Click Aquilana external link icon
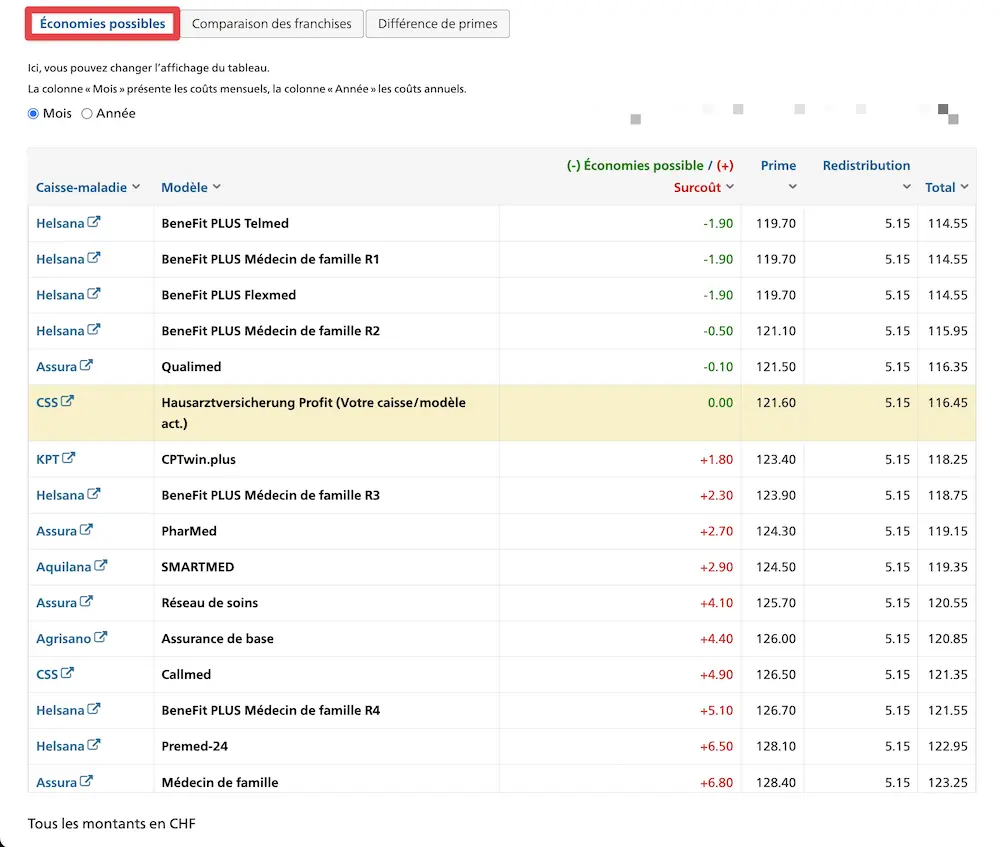The image size is (1000, 847). [101, 565]
